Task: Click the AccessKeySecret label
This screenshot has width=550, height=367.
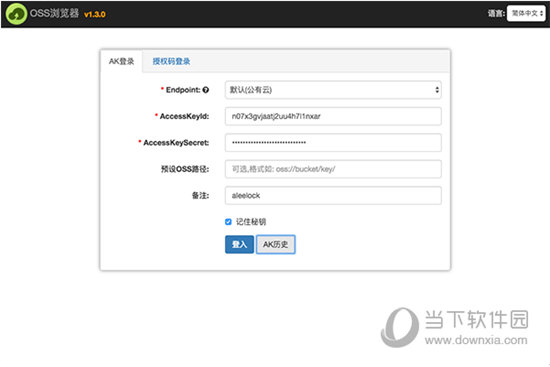Action: point(176,142)
